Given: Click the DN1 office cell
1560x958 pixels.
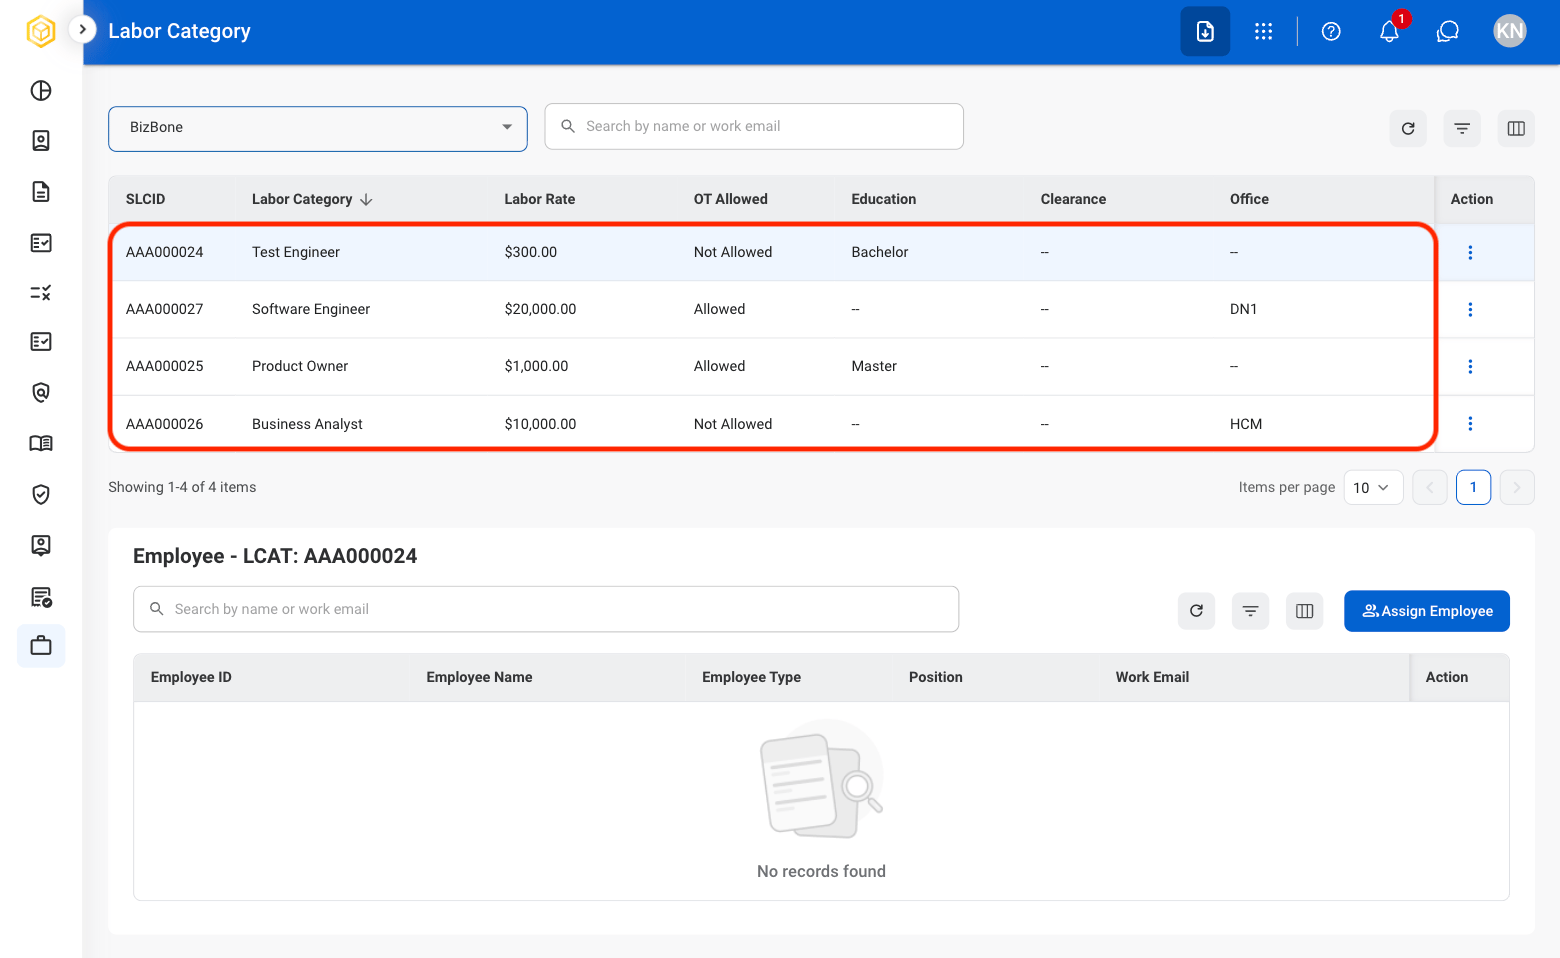Looking at the screenshot, I should [x=1243, y=309].
